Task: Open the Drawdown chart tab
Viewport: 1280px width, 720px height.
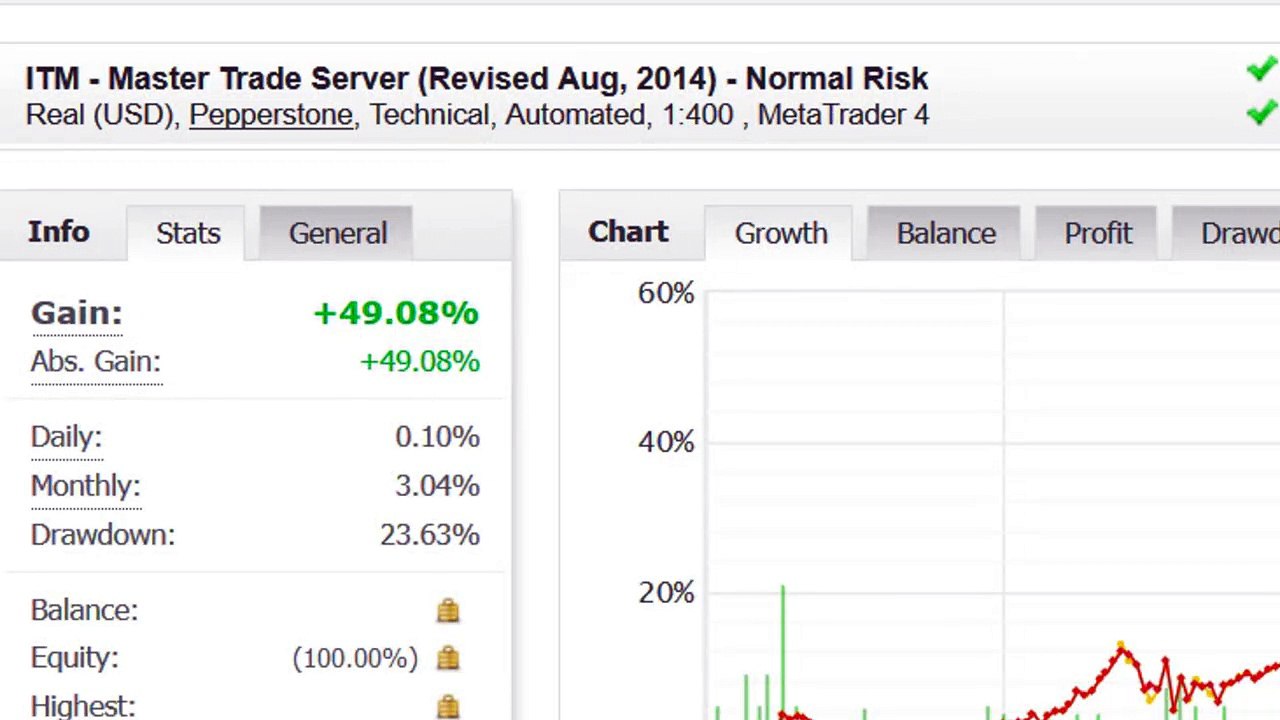Action: pos(1227,233)
